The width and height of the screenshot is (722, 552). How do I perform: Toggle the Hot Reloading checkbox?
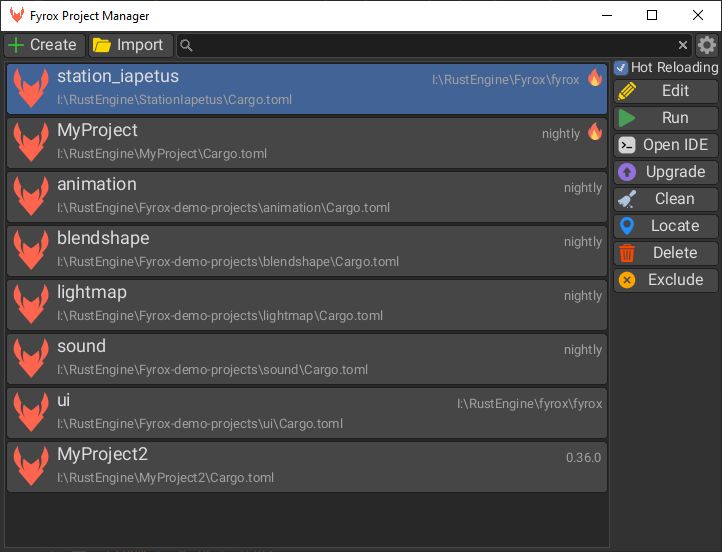[621, 68]
